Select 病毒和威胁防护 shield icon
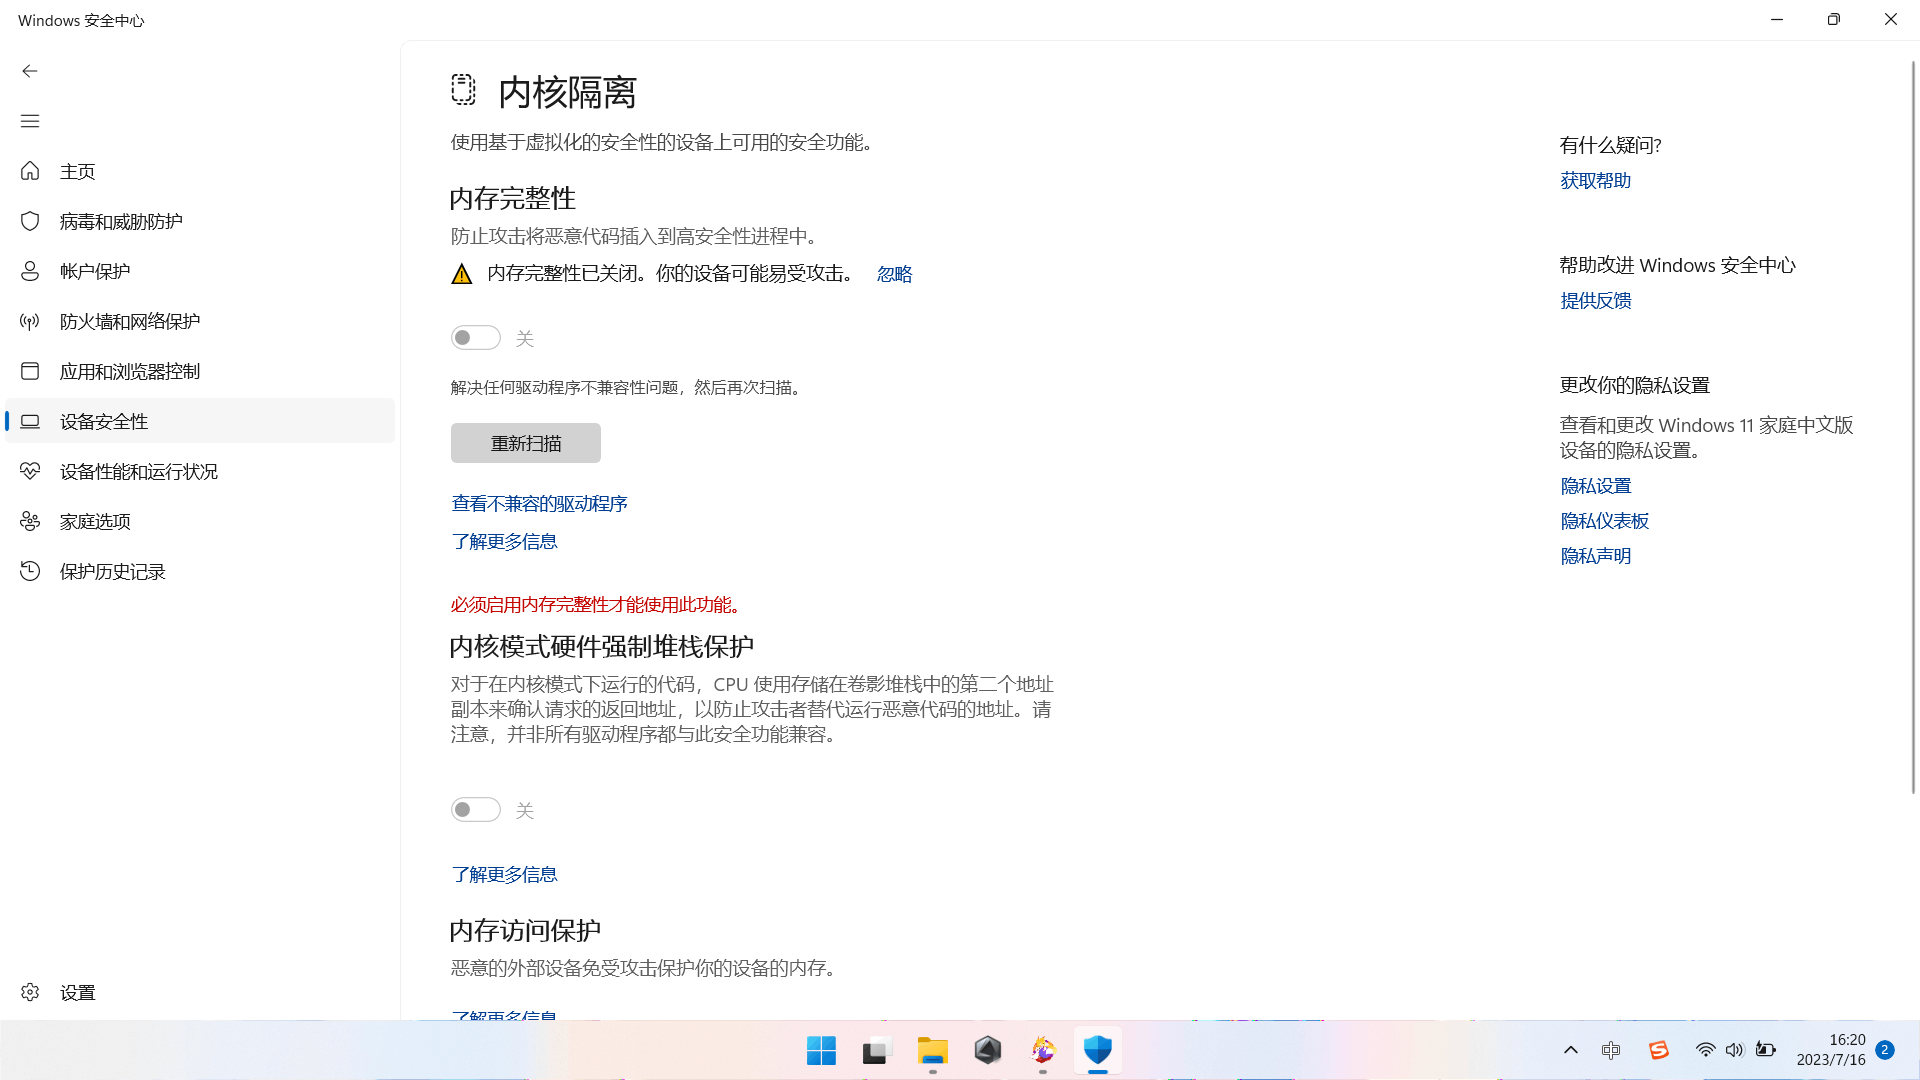Viewport: 1920px width, 1080px height. pyautogui.click(x=30, y=221)
